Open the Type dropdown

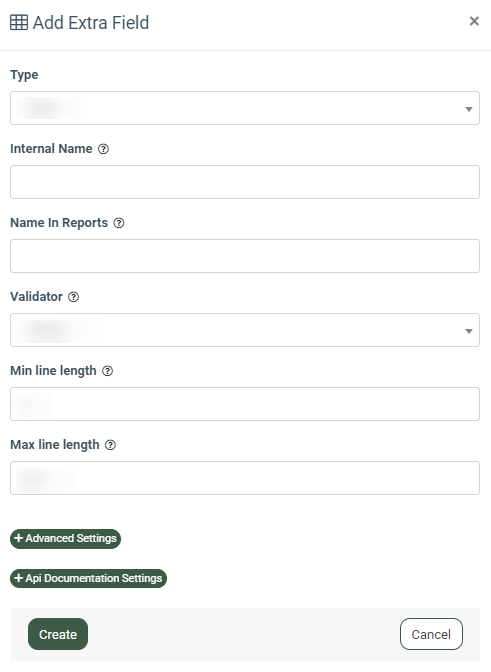click(x=245, y=108)
